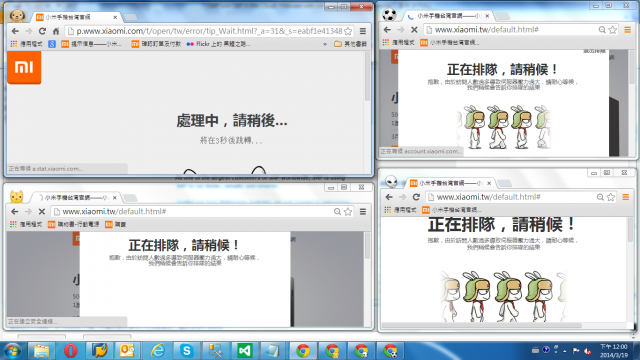Open apps shortcut in top-left bookmarks bar
Viewport: 640px width, 360px height.
coord(26,44)
